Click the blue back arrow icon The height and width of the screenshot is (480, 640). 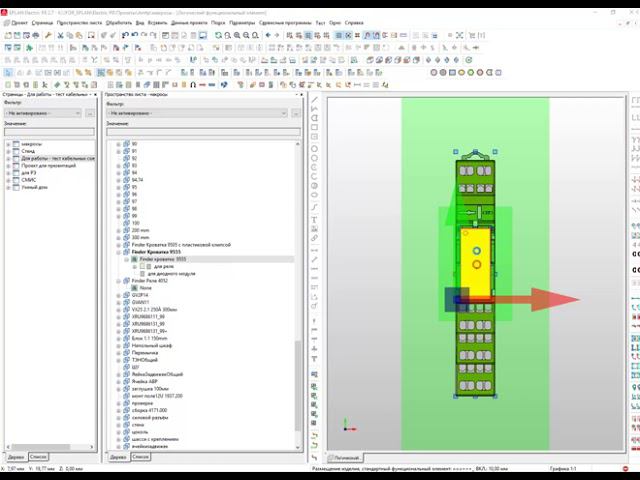pos(268,36)
